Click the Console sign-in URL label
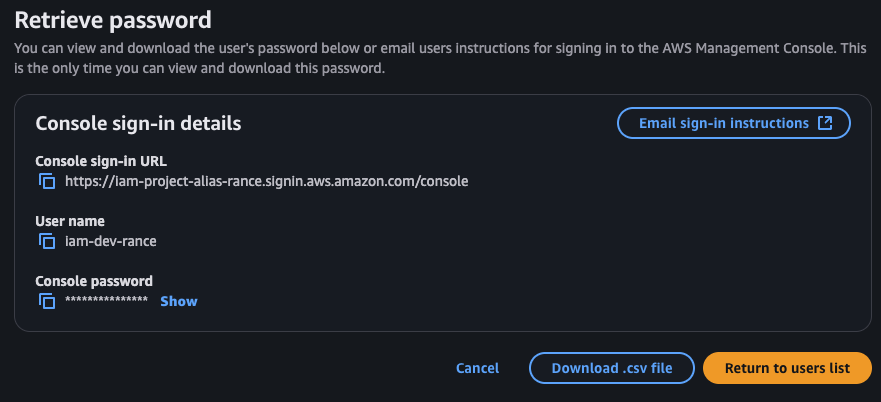This screenshot has height=402, width=881. (x=101, y=161)
